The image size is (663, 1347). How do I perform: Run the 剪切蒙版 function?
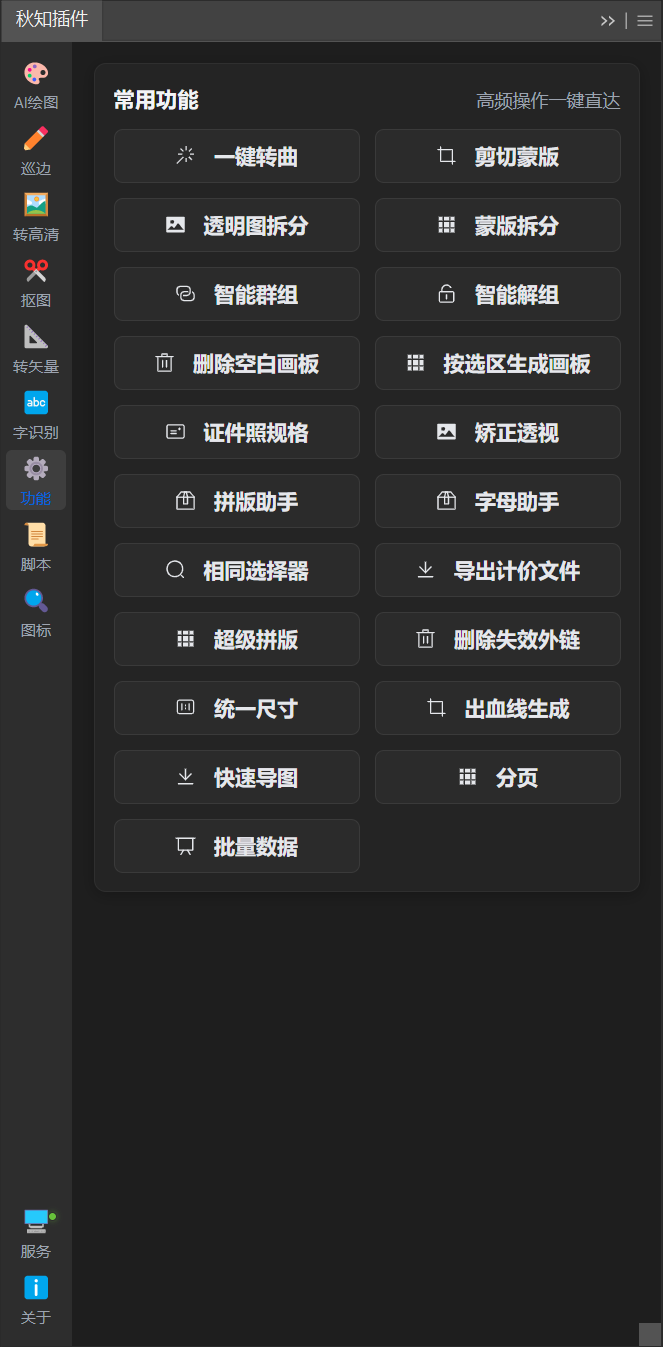tap(498, 156)
